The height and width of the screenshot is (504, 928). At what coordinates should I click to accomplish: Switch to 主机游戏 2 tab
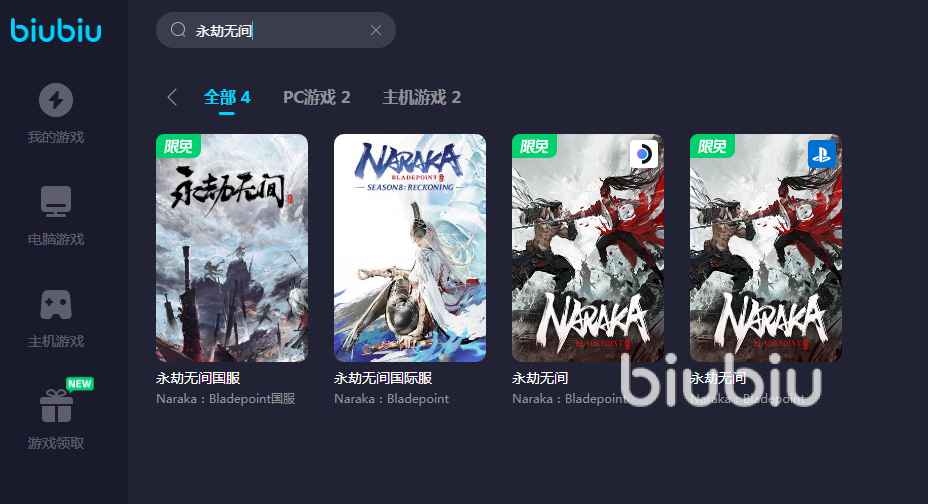tap(421, 97)
